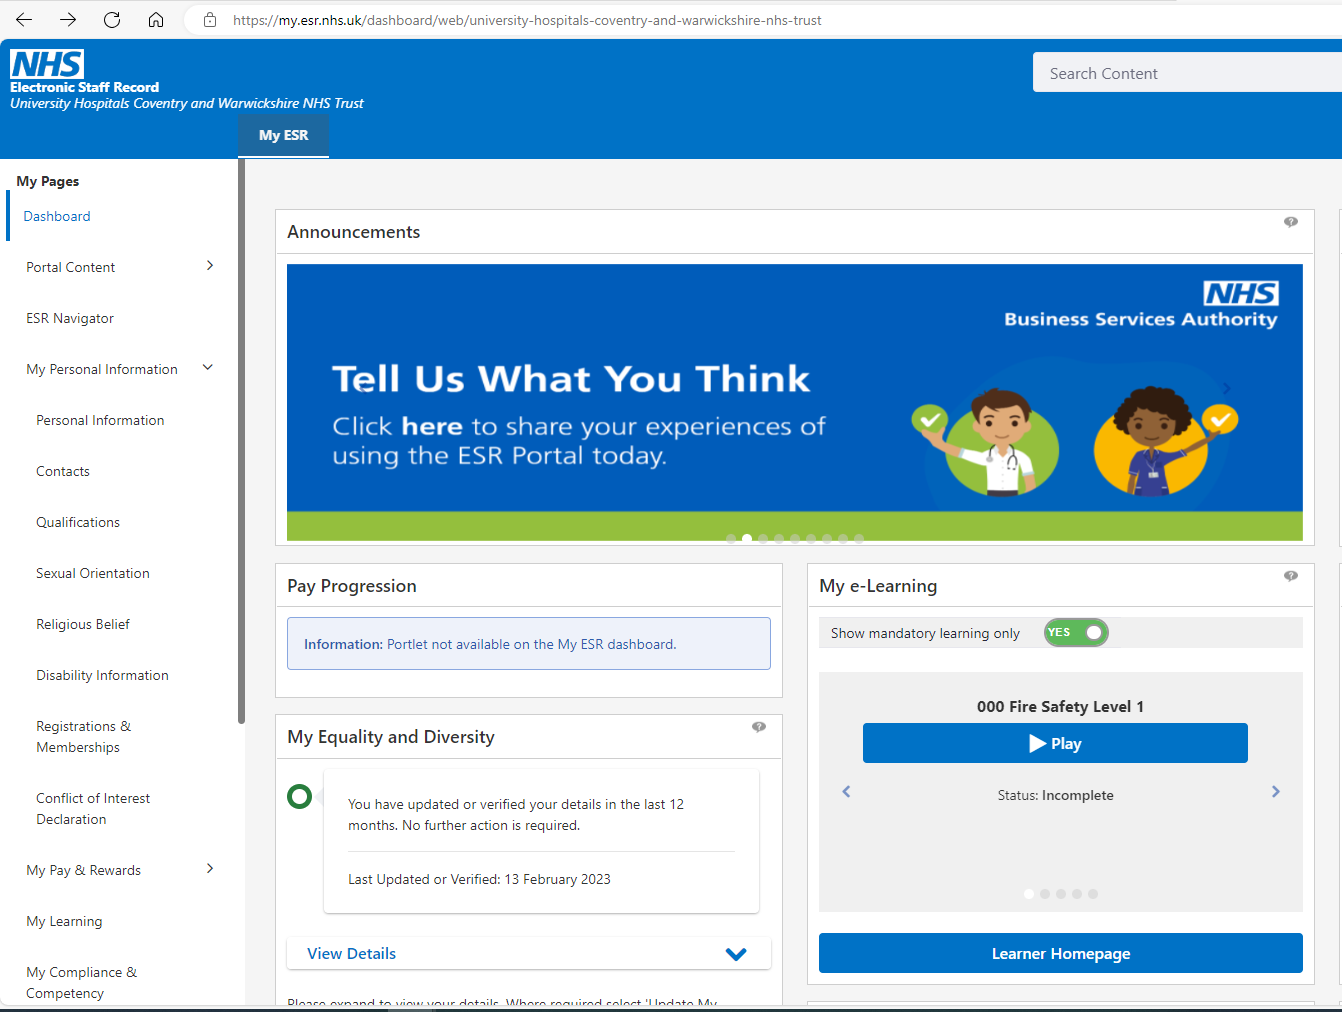1342x1012 pixels.
Task: Click the browser reload icon
Action: 112,20
